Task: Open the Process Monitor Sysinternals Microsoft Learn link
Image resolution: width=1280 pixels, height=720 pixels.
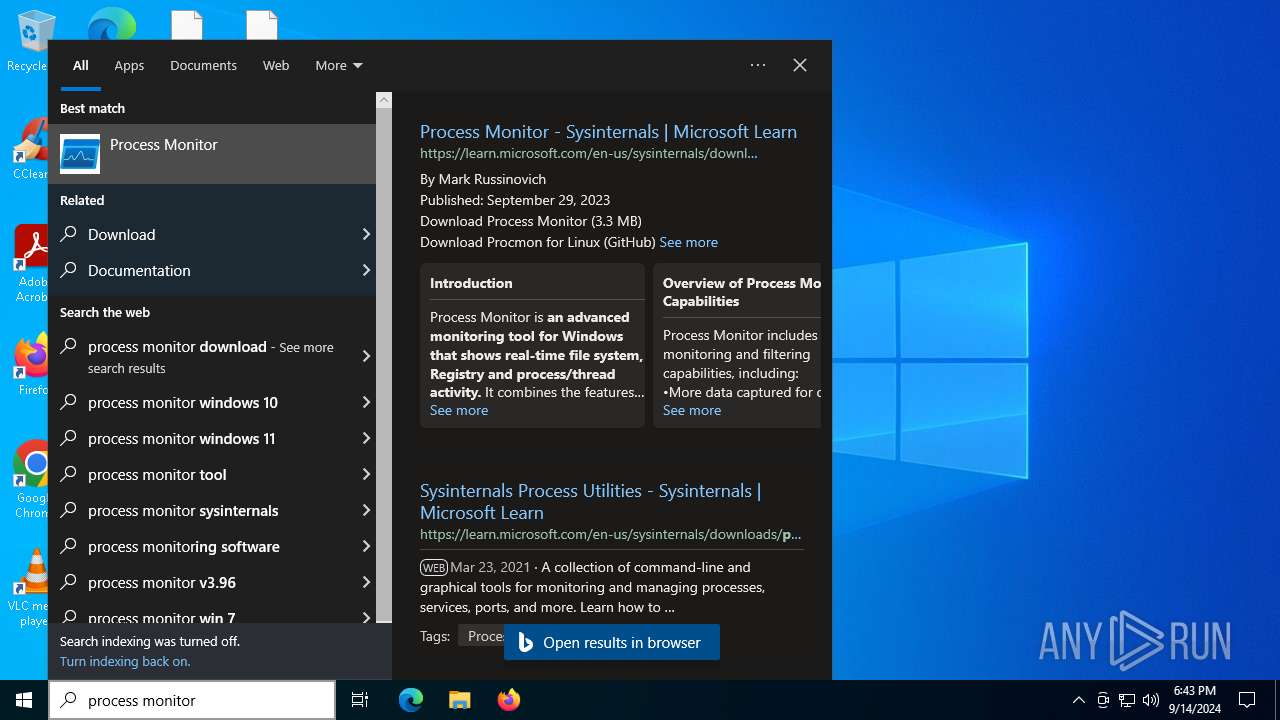Action: coord(608,131)
